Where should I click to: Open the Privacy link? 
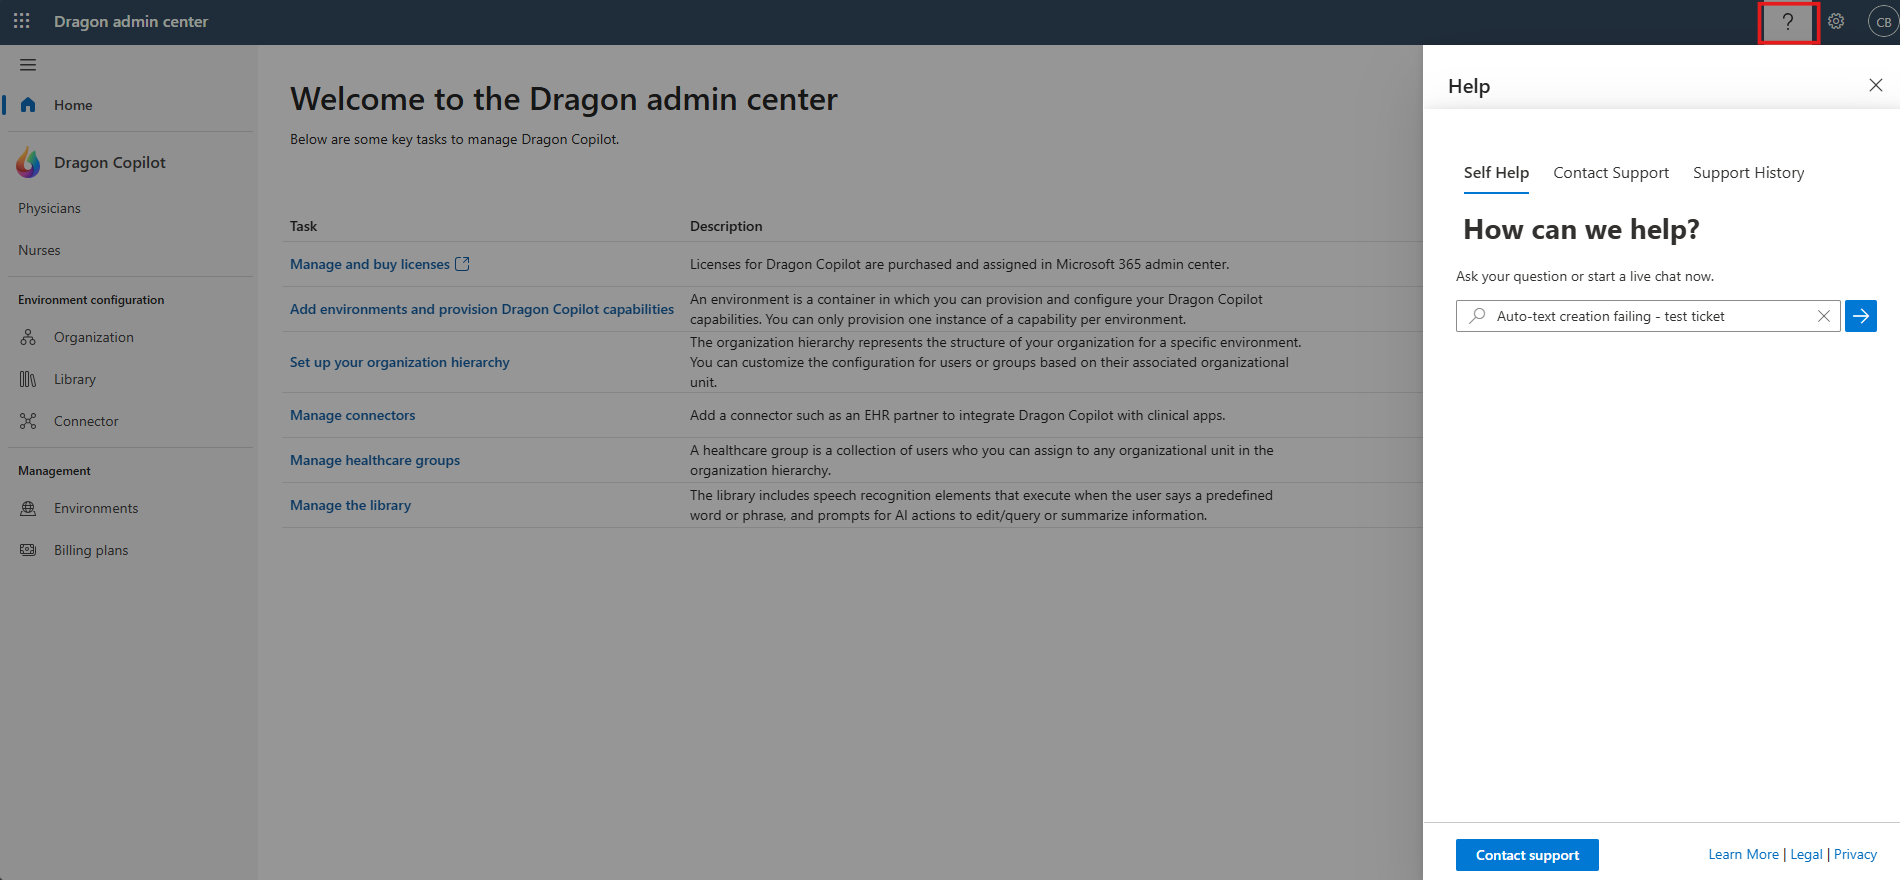pos(1855,854)
